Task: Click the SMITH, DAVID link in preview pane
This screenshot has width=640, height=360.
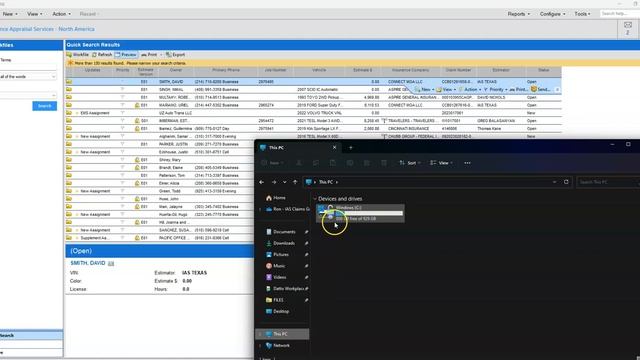Action: (88, 263)
